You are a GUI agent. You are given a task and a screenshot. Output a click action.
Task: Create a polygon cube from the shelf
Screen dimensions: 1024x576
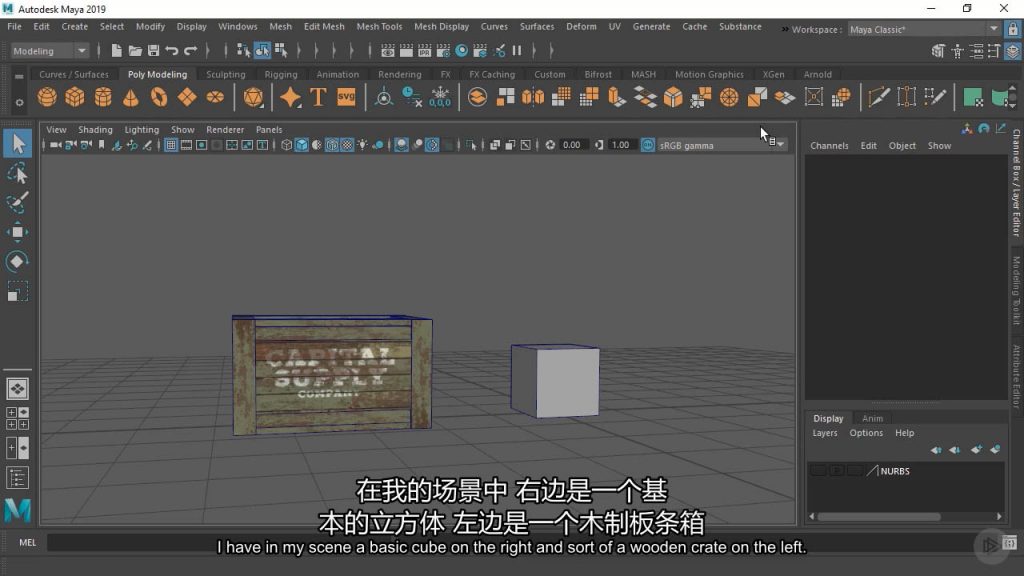(74, 97)
